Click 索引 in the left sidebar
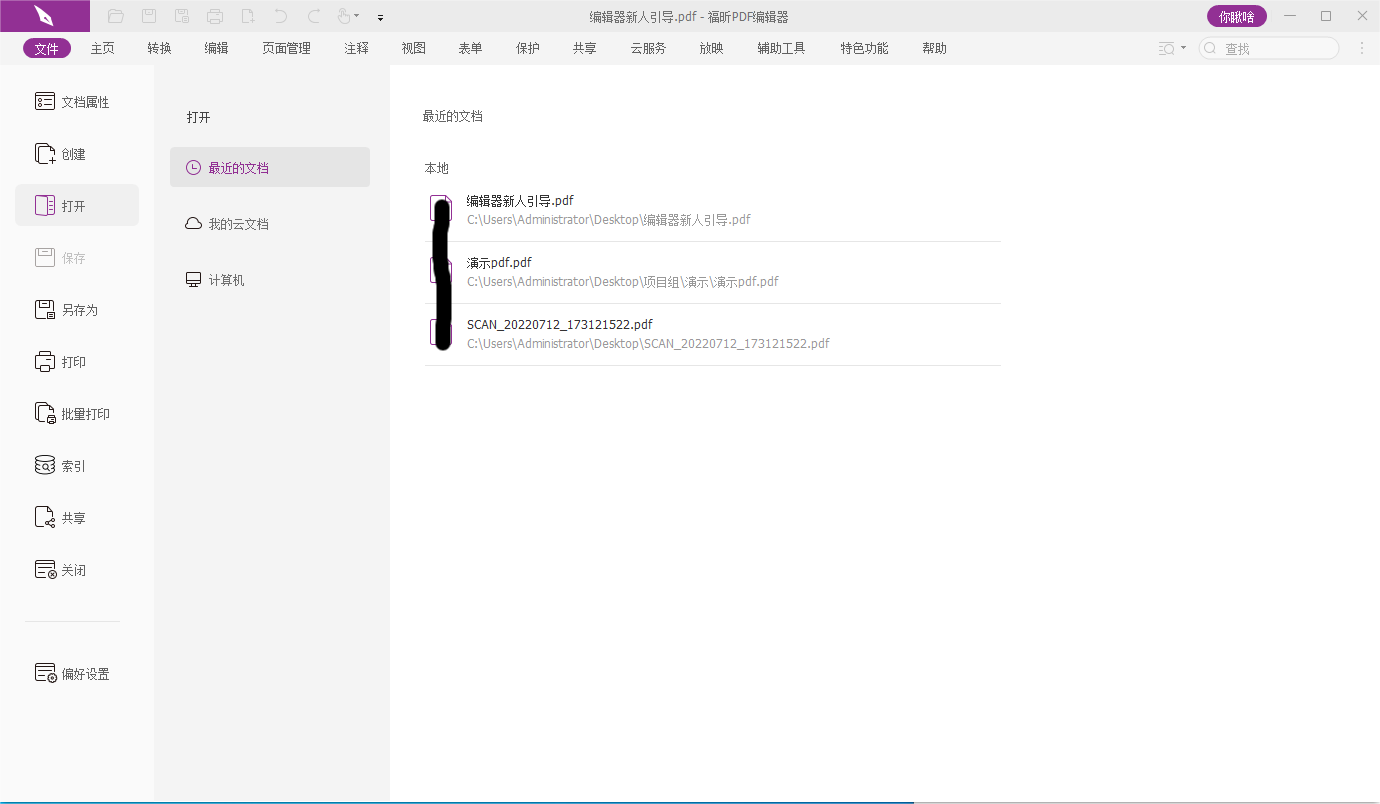Viewport: 1380px width, 804px height. coord(76,466)
